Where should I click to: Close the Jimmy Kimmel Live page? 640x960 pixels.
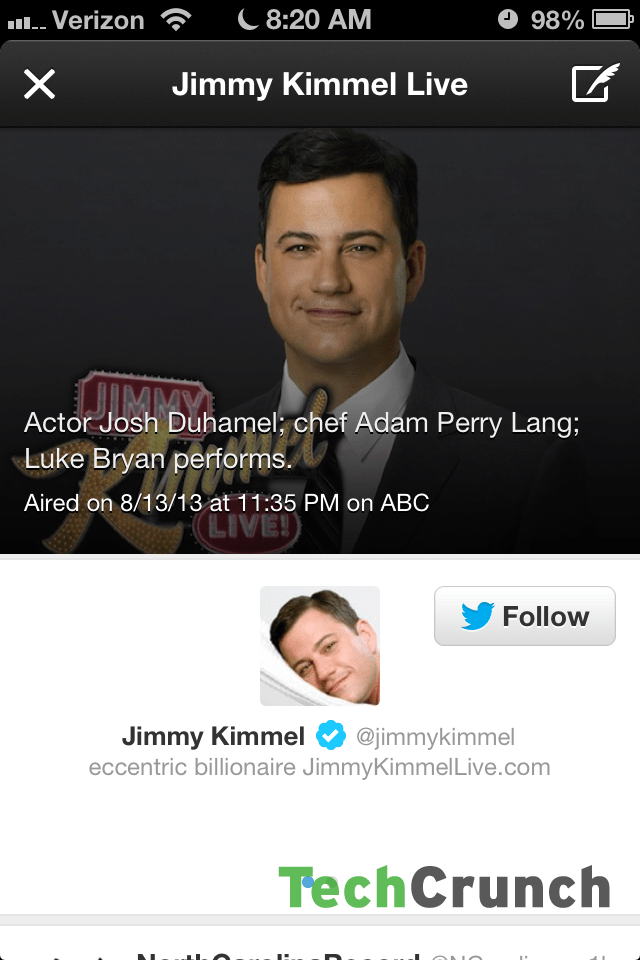(x=39, y=84)
